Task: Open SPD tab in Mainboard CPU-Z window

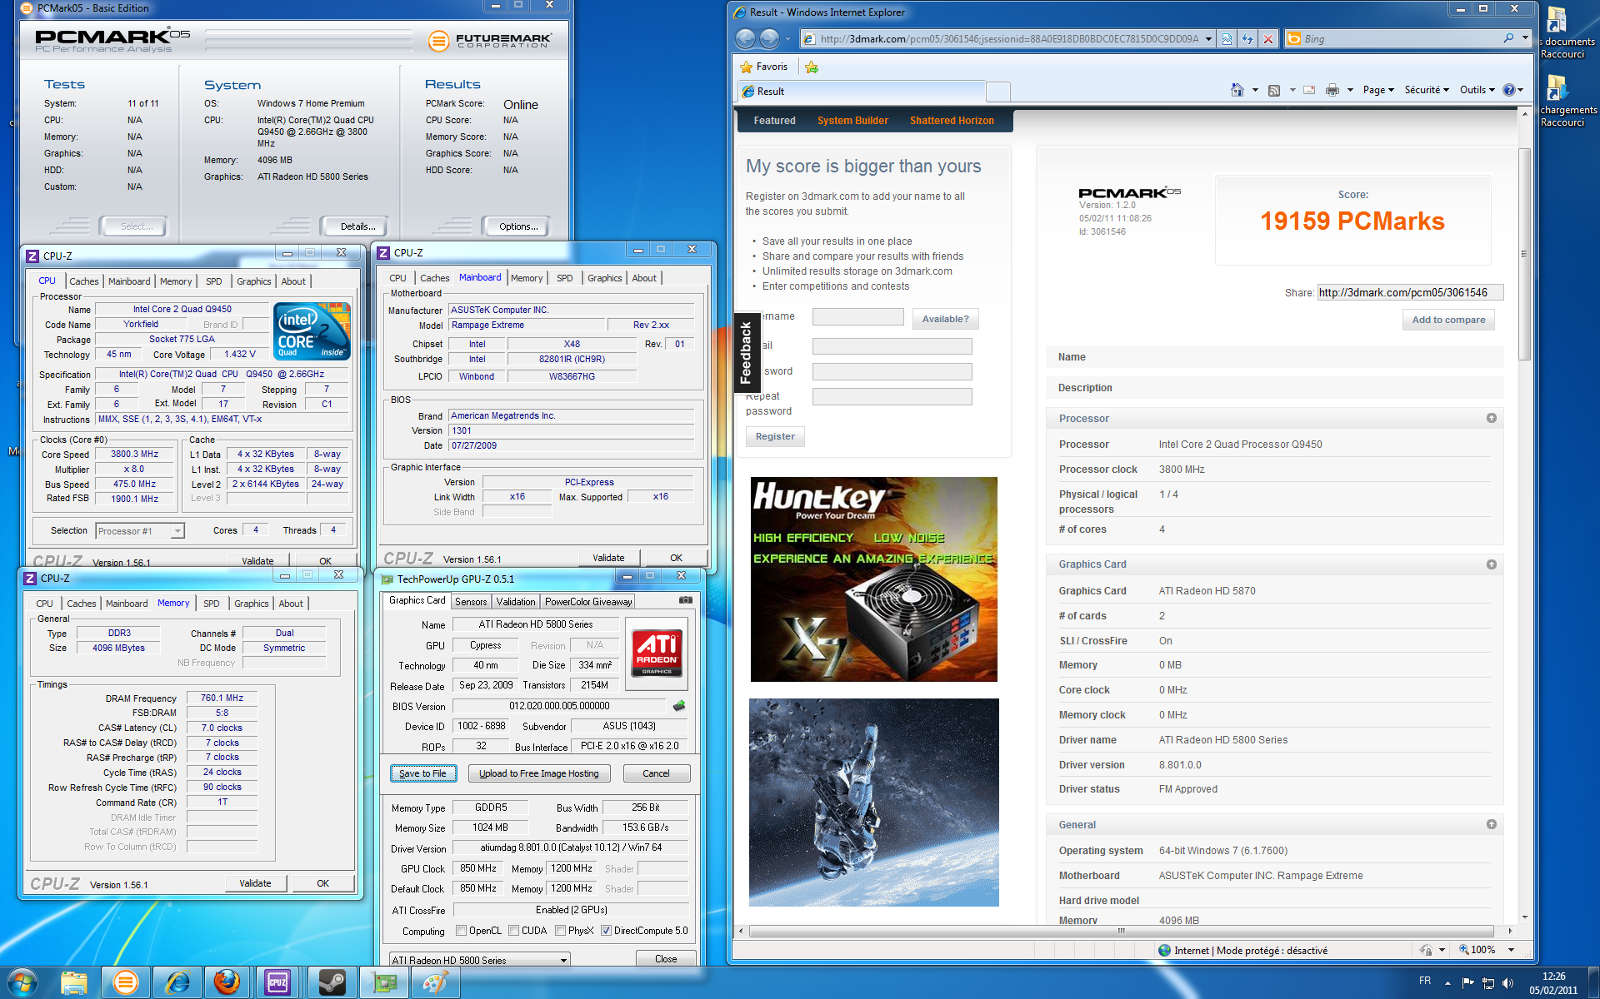Action: (564, 279)
